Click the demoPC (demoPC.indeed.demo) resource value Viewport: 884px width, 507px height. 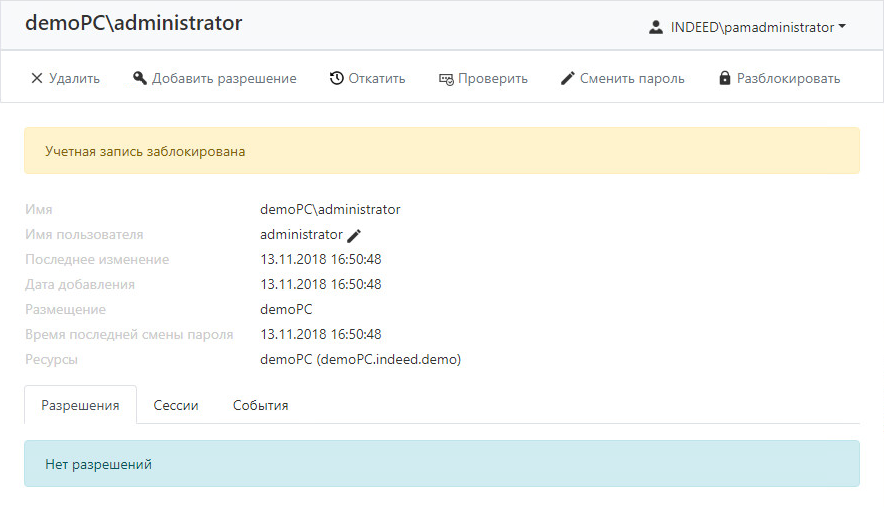[360, 359]
